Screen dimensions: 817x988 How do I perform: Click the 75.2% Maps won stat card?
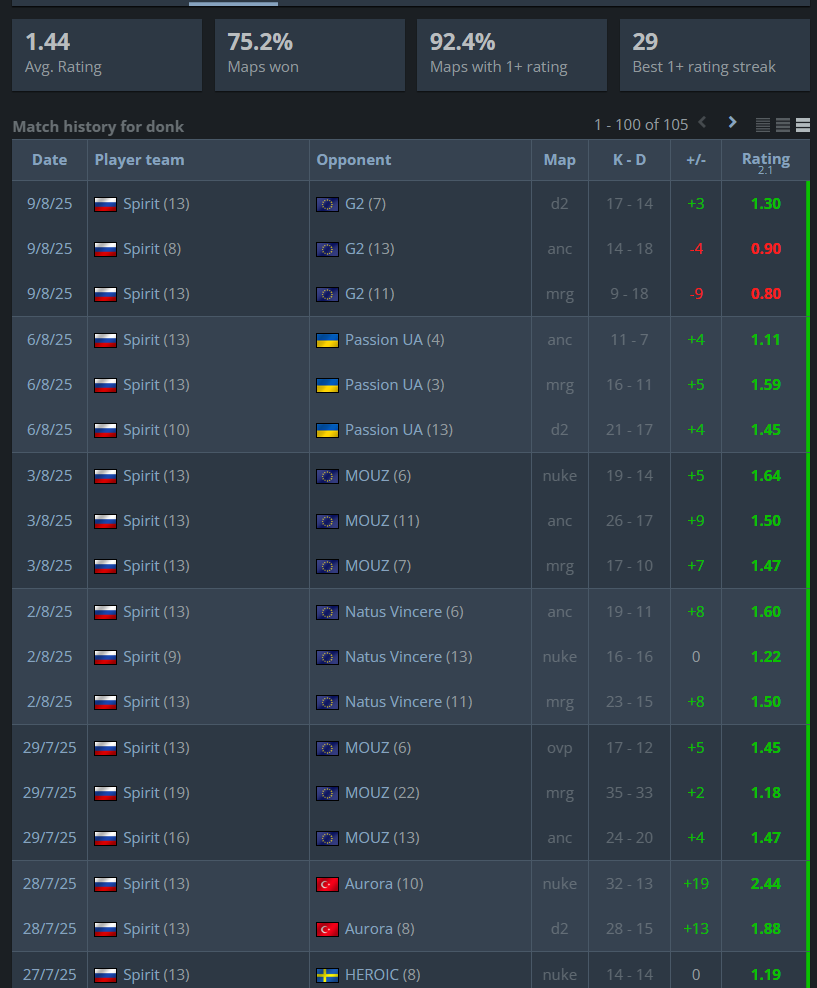point(310,55)
